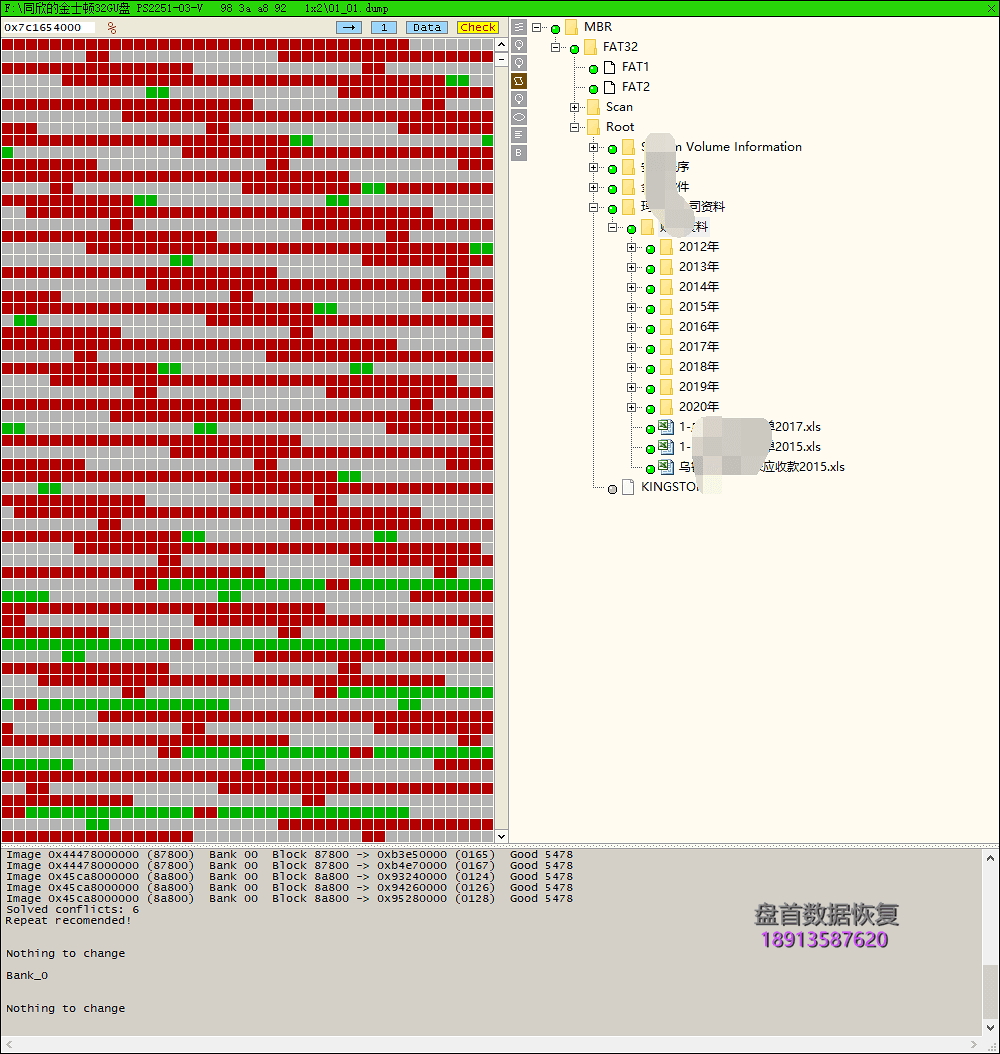Select the KINGSTON entry label in the tree
This screenshot has height=1054, width=1000.
pyautogui.click(x=670, y=487)
